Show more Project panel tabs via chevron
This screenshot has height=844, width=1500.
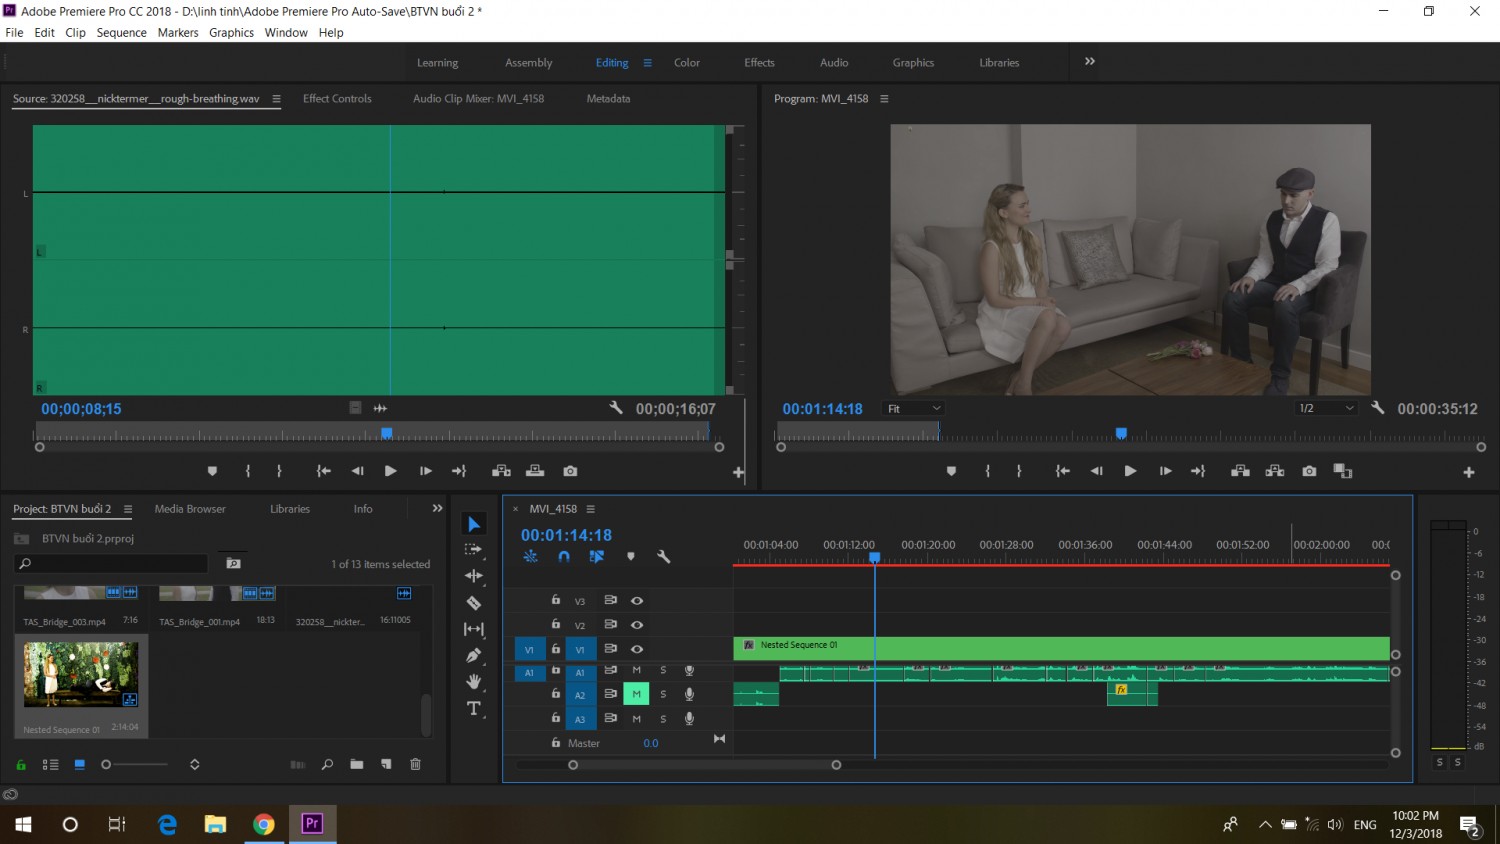(x=437, y=508)
